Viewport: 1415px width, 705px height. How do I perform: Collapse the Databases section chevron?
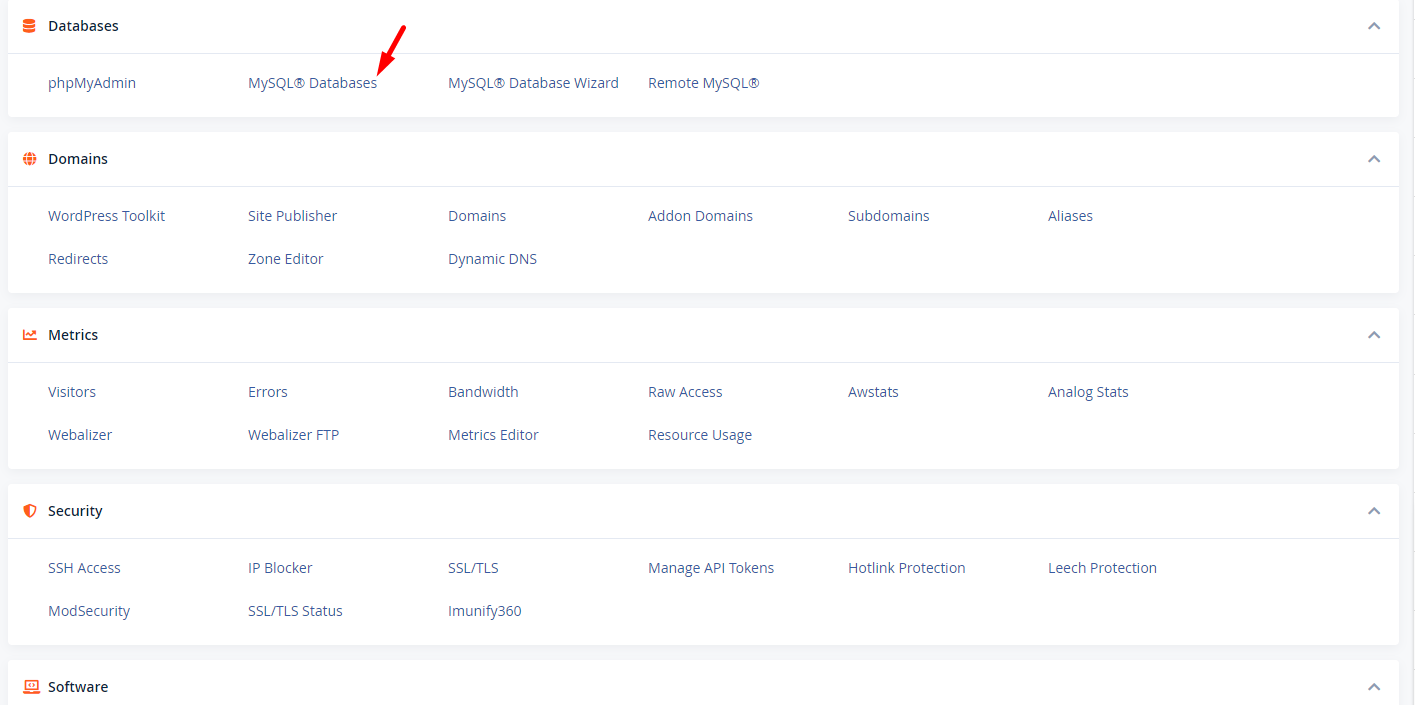[x=1374, y=26]
